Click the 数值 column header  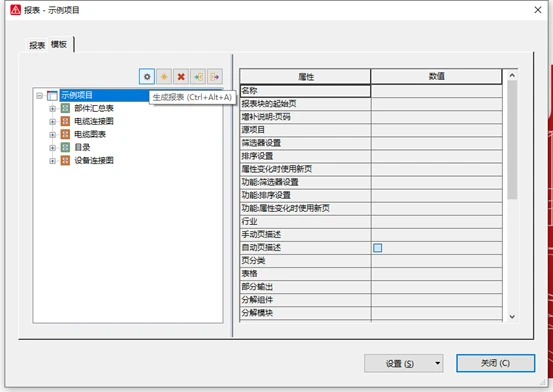pyautogui.click(x=436, y=76)
